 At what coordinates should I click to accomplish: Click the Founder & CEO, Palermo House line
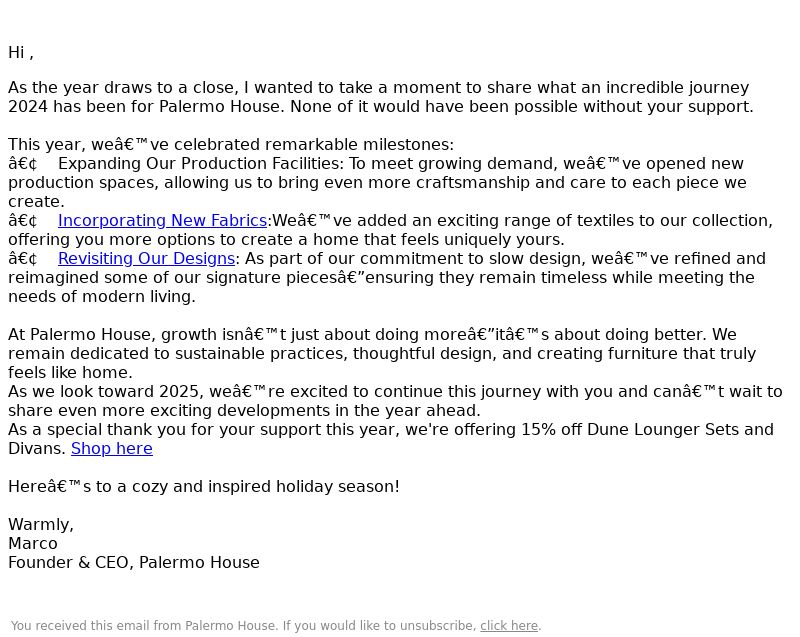134,563
